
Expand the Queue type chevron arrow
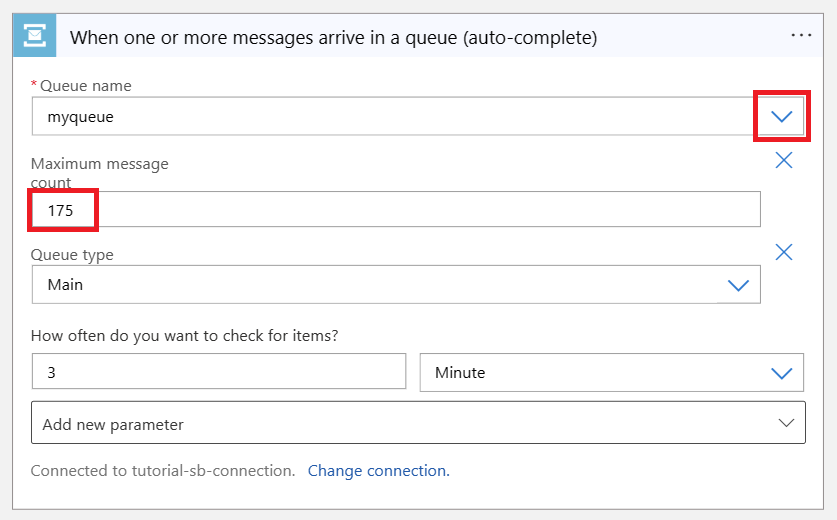pyautogui.click(x=738, y=285)
